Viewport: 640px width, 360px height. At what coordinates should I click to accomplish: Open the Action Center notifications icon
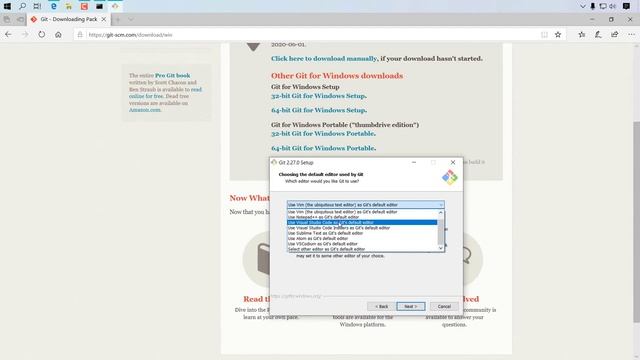tap(627, 6)
